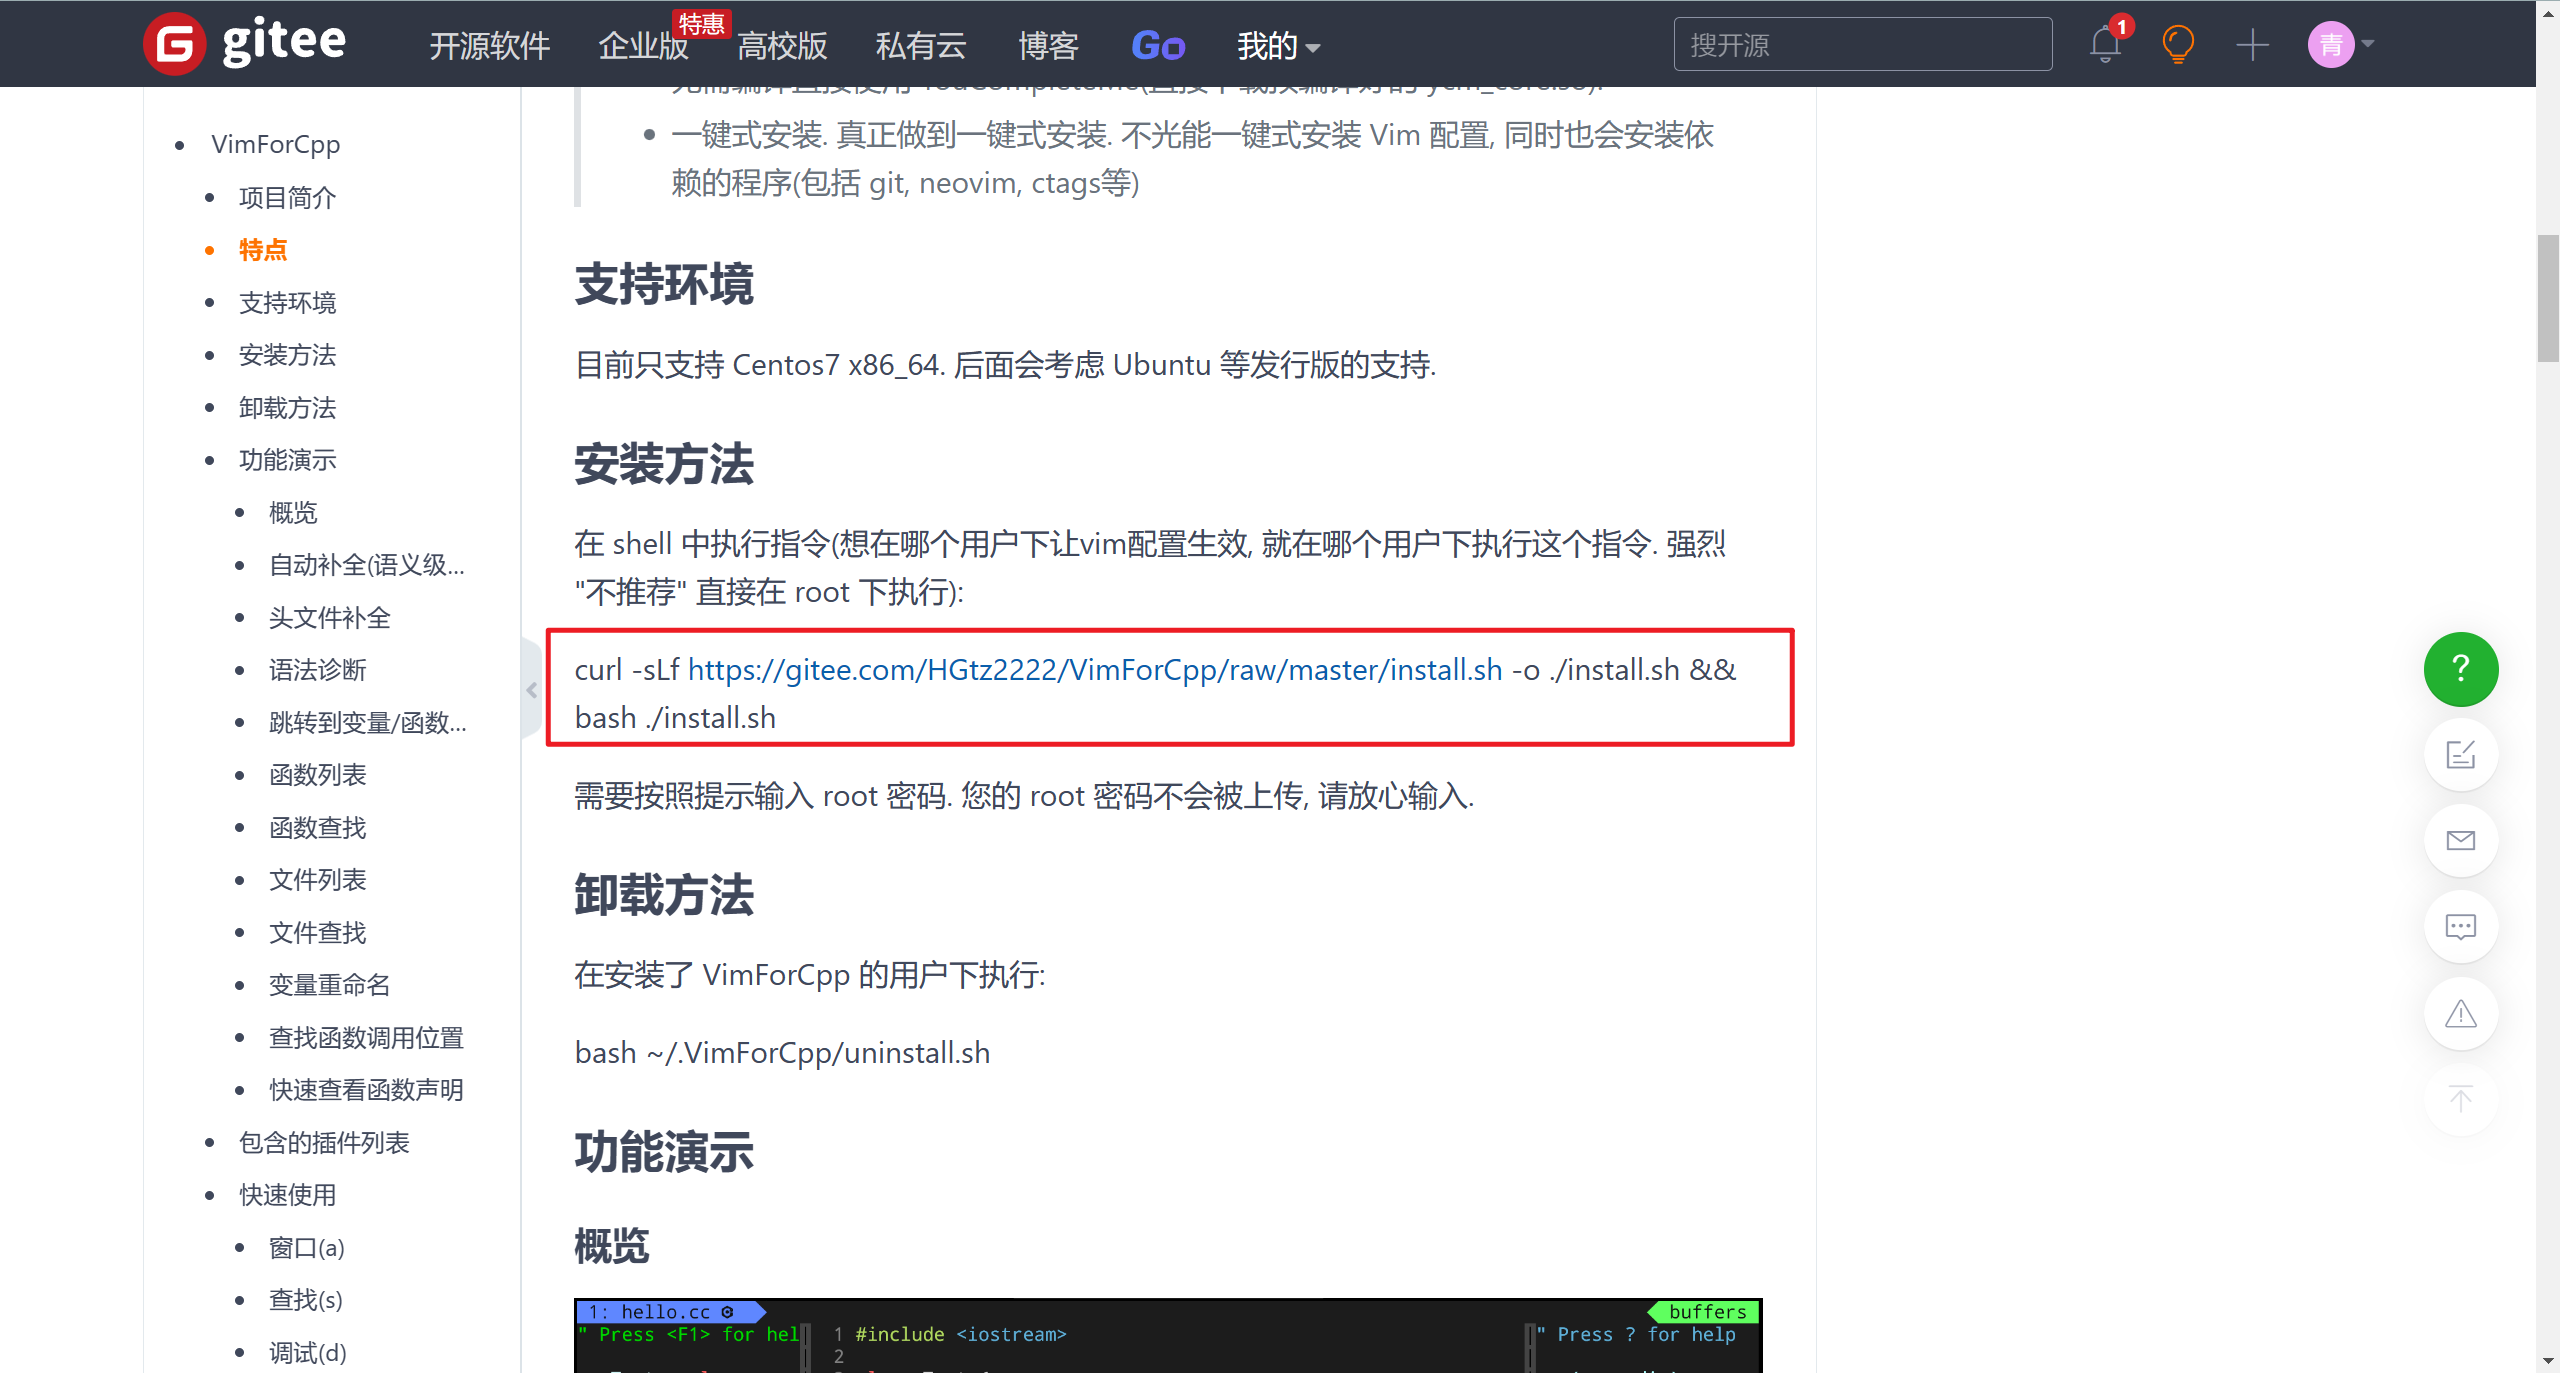Open the plus icon to create new
Image resolution: width=2560 pixels, height=1373 pixels.
tap(2253, 44)
